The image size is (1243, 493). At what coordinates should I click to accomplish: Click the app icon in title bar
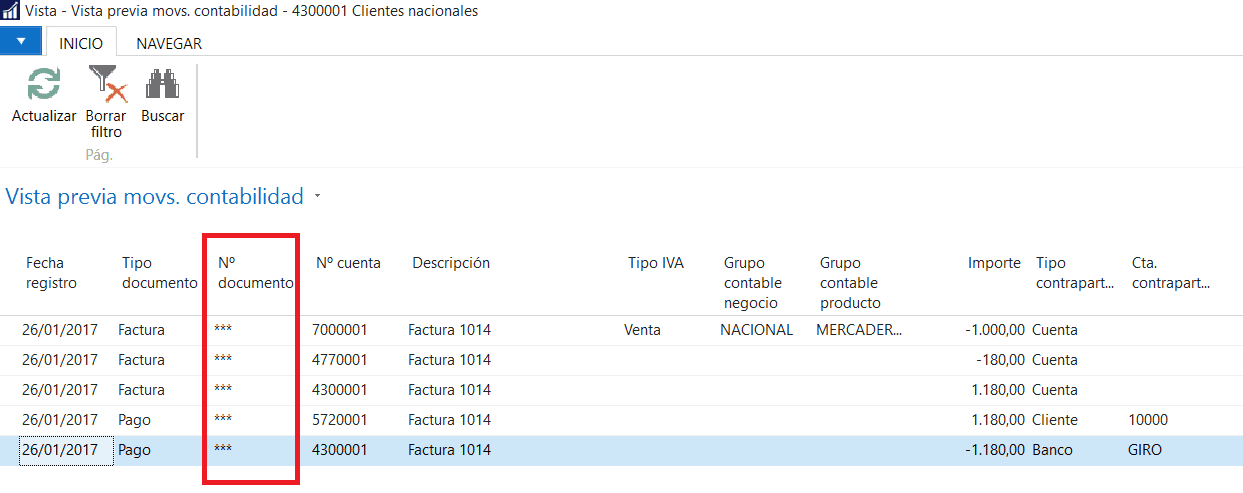(10, 11)
